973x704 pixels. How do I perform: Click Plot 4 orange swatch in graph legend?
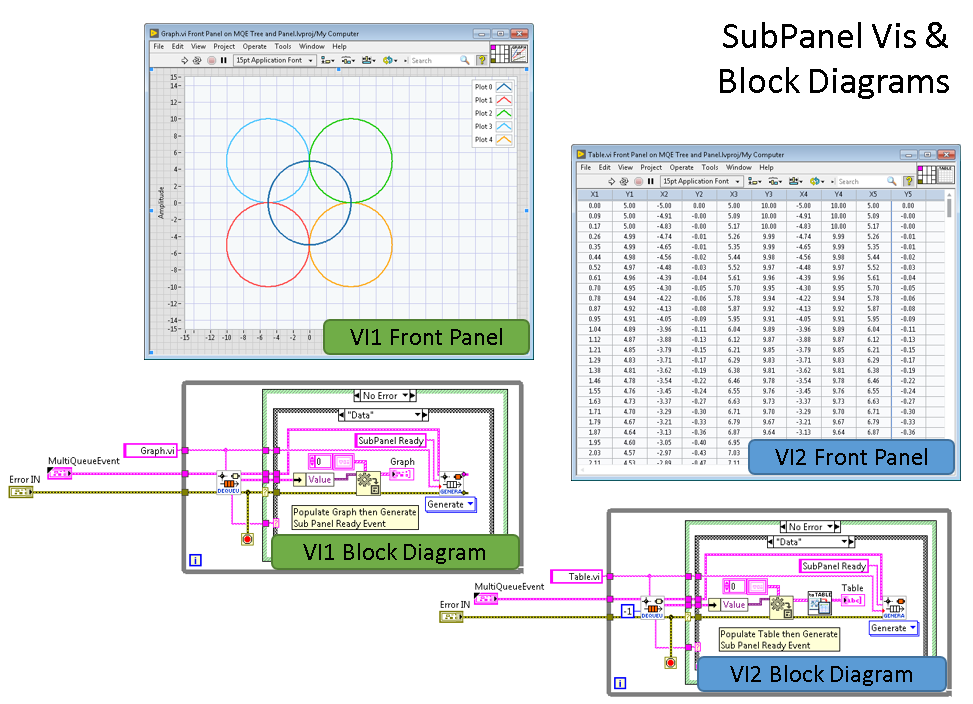tap(504, 140)
